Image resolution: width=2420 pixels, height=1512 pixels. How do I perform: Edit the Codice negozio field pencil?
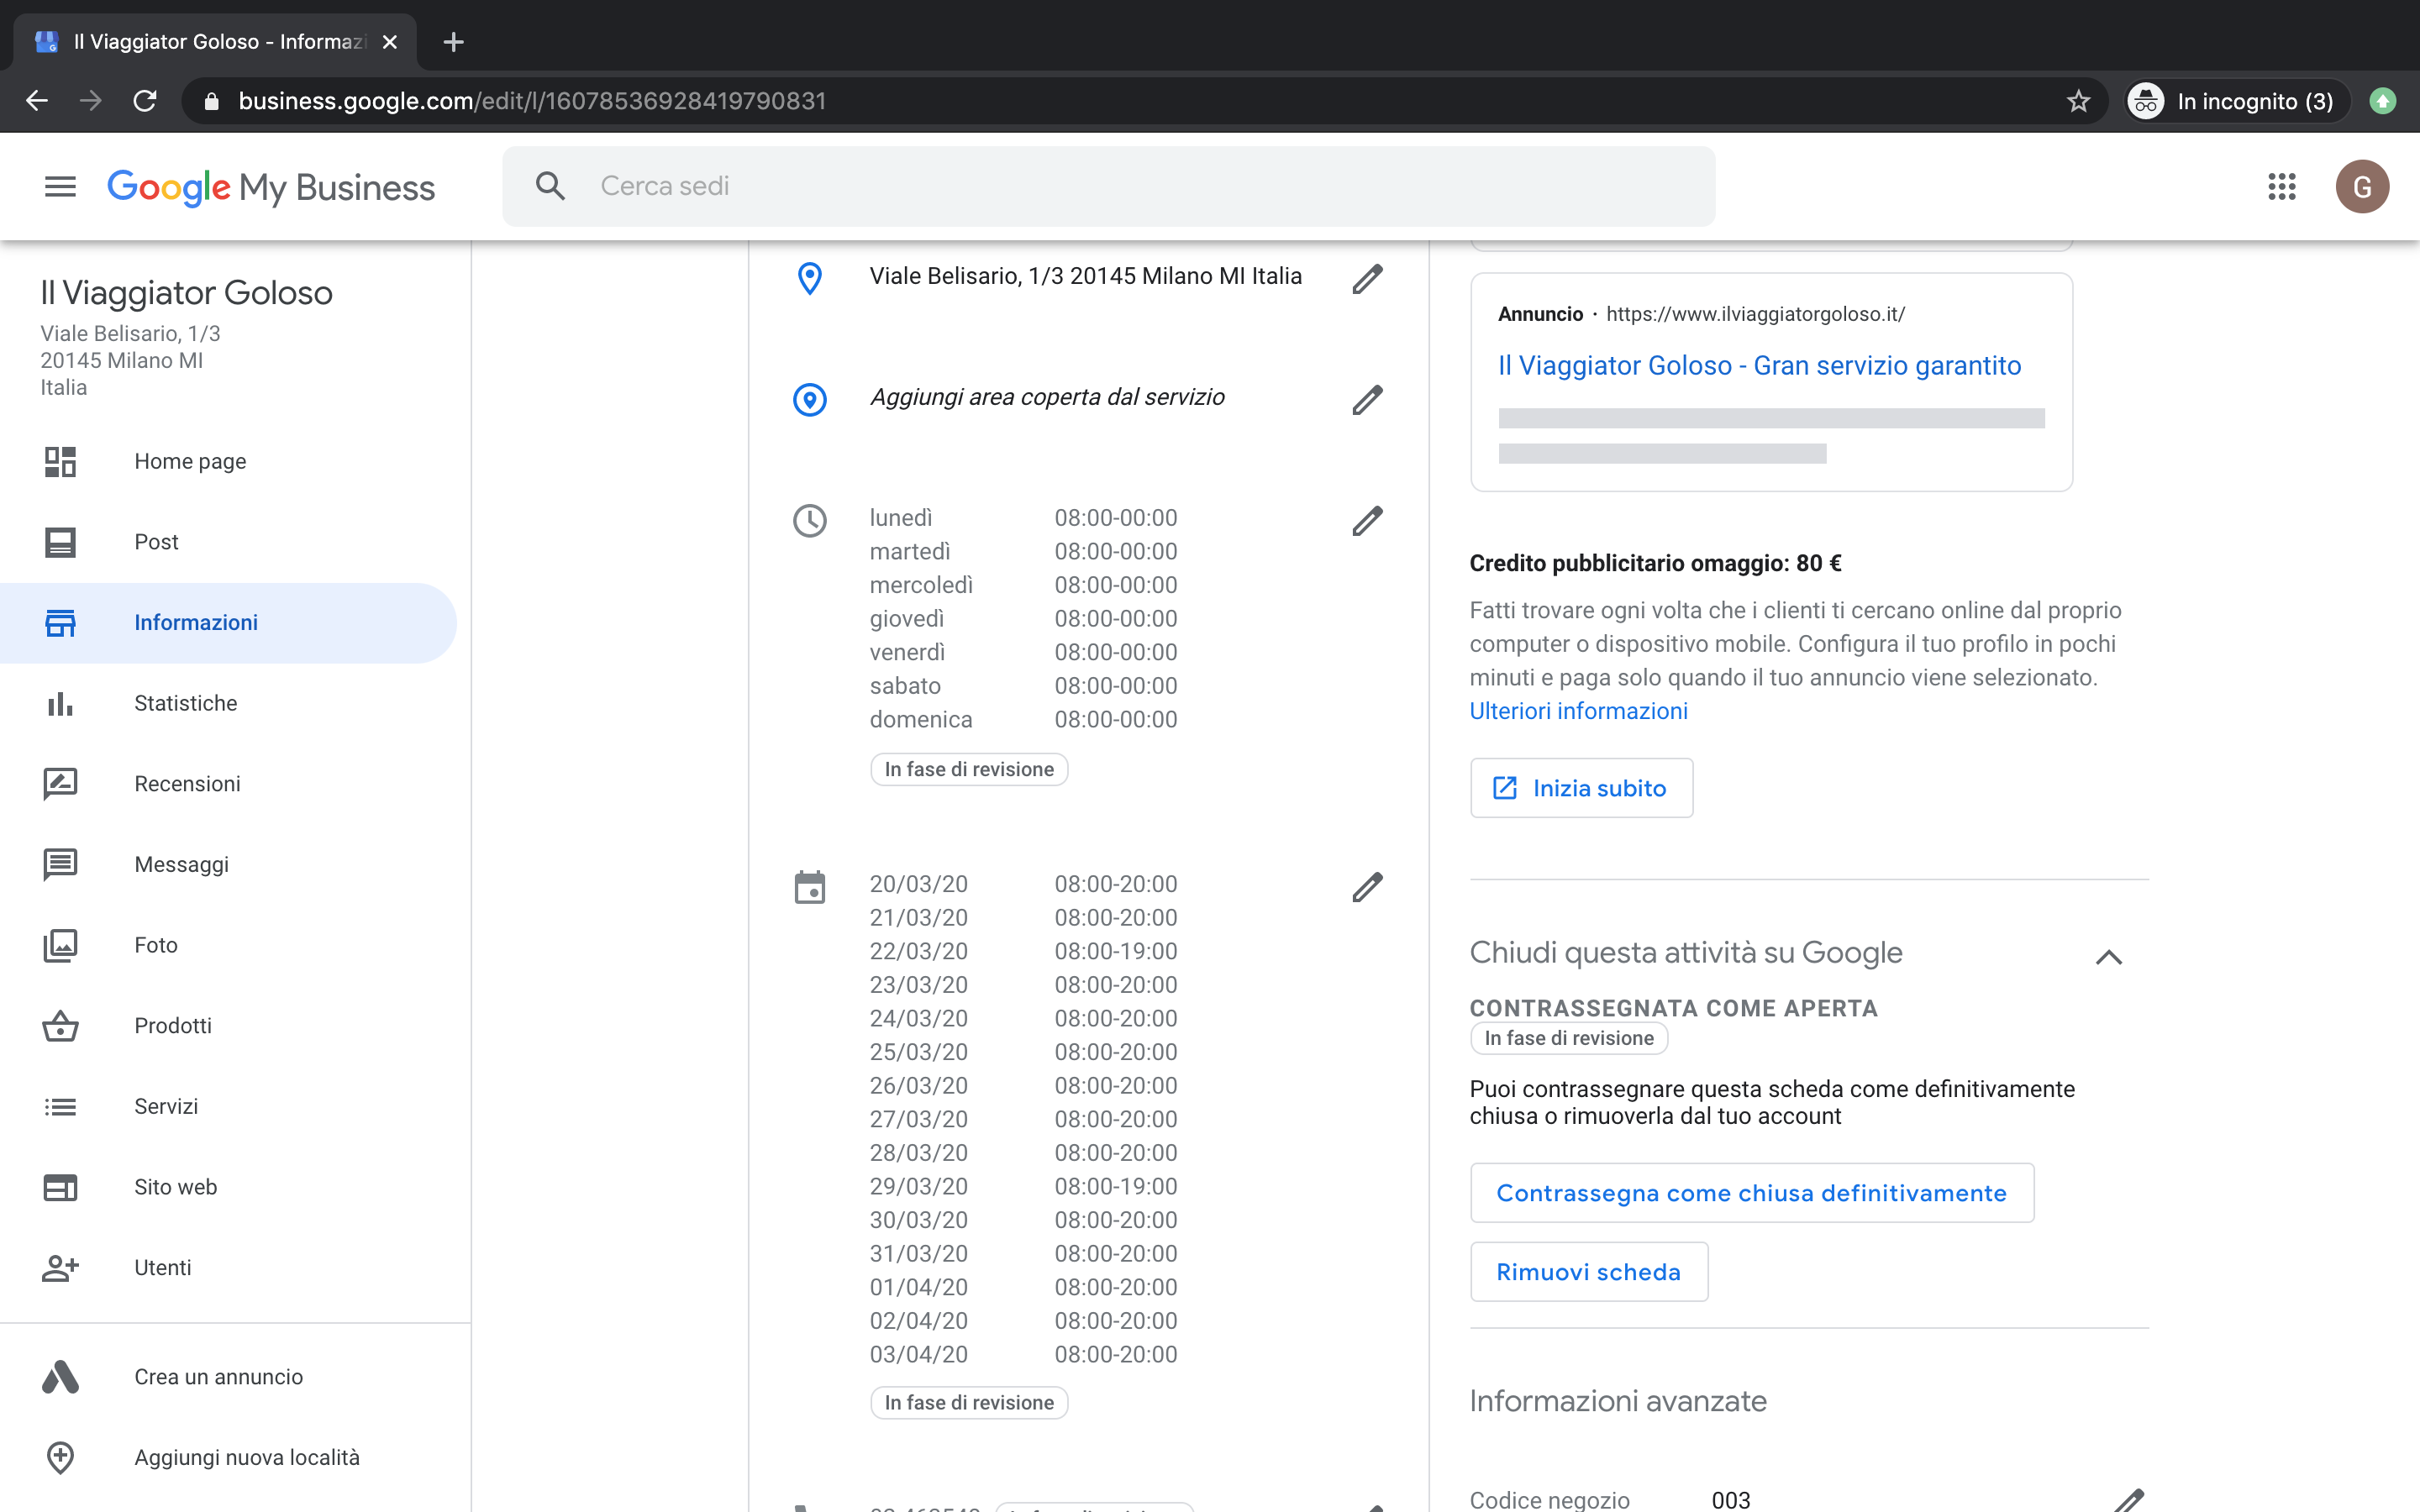[x=2129, y=1500]
